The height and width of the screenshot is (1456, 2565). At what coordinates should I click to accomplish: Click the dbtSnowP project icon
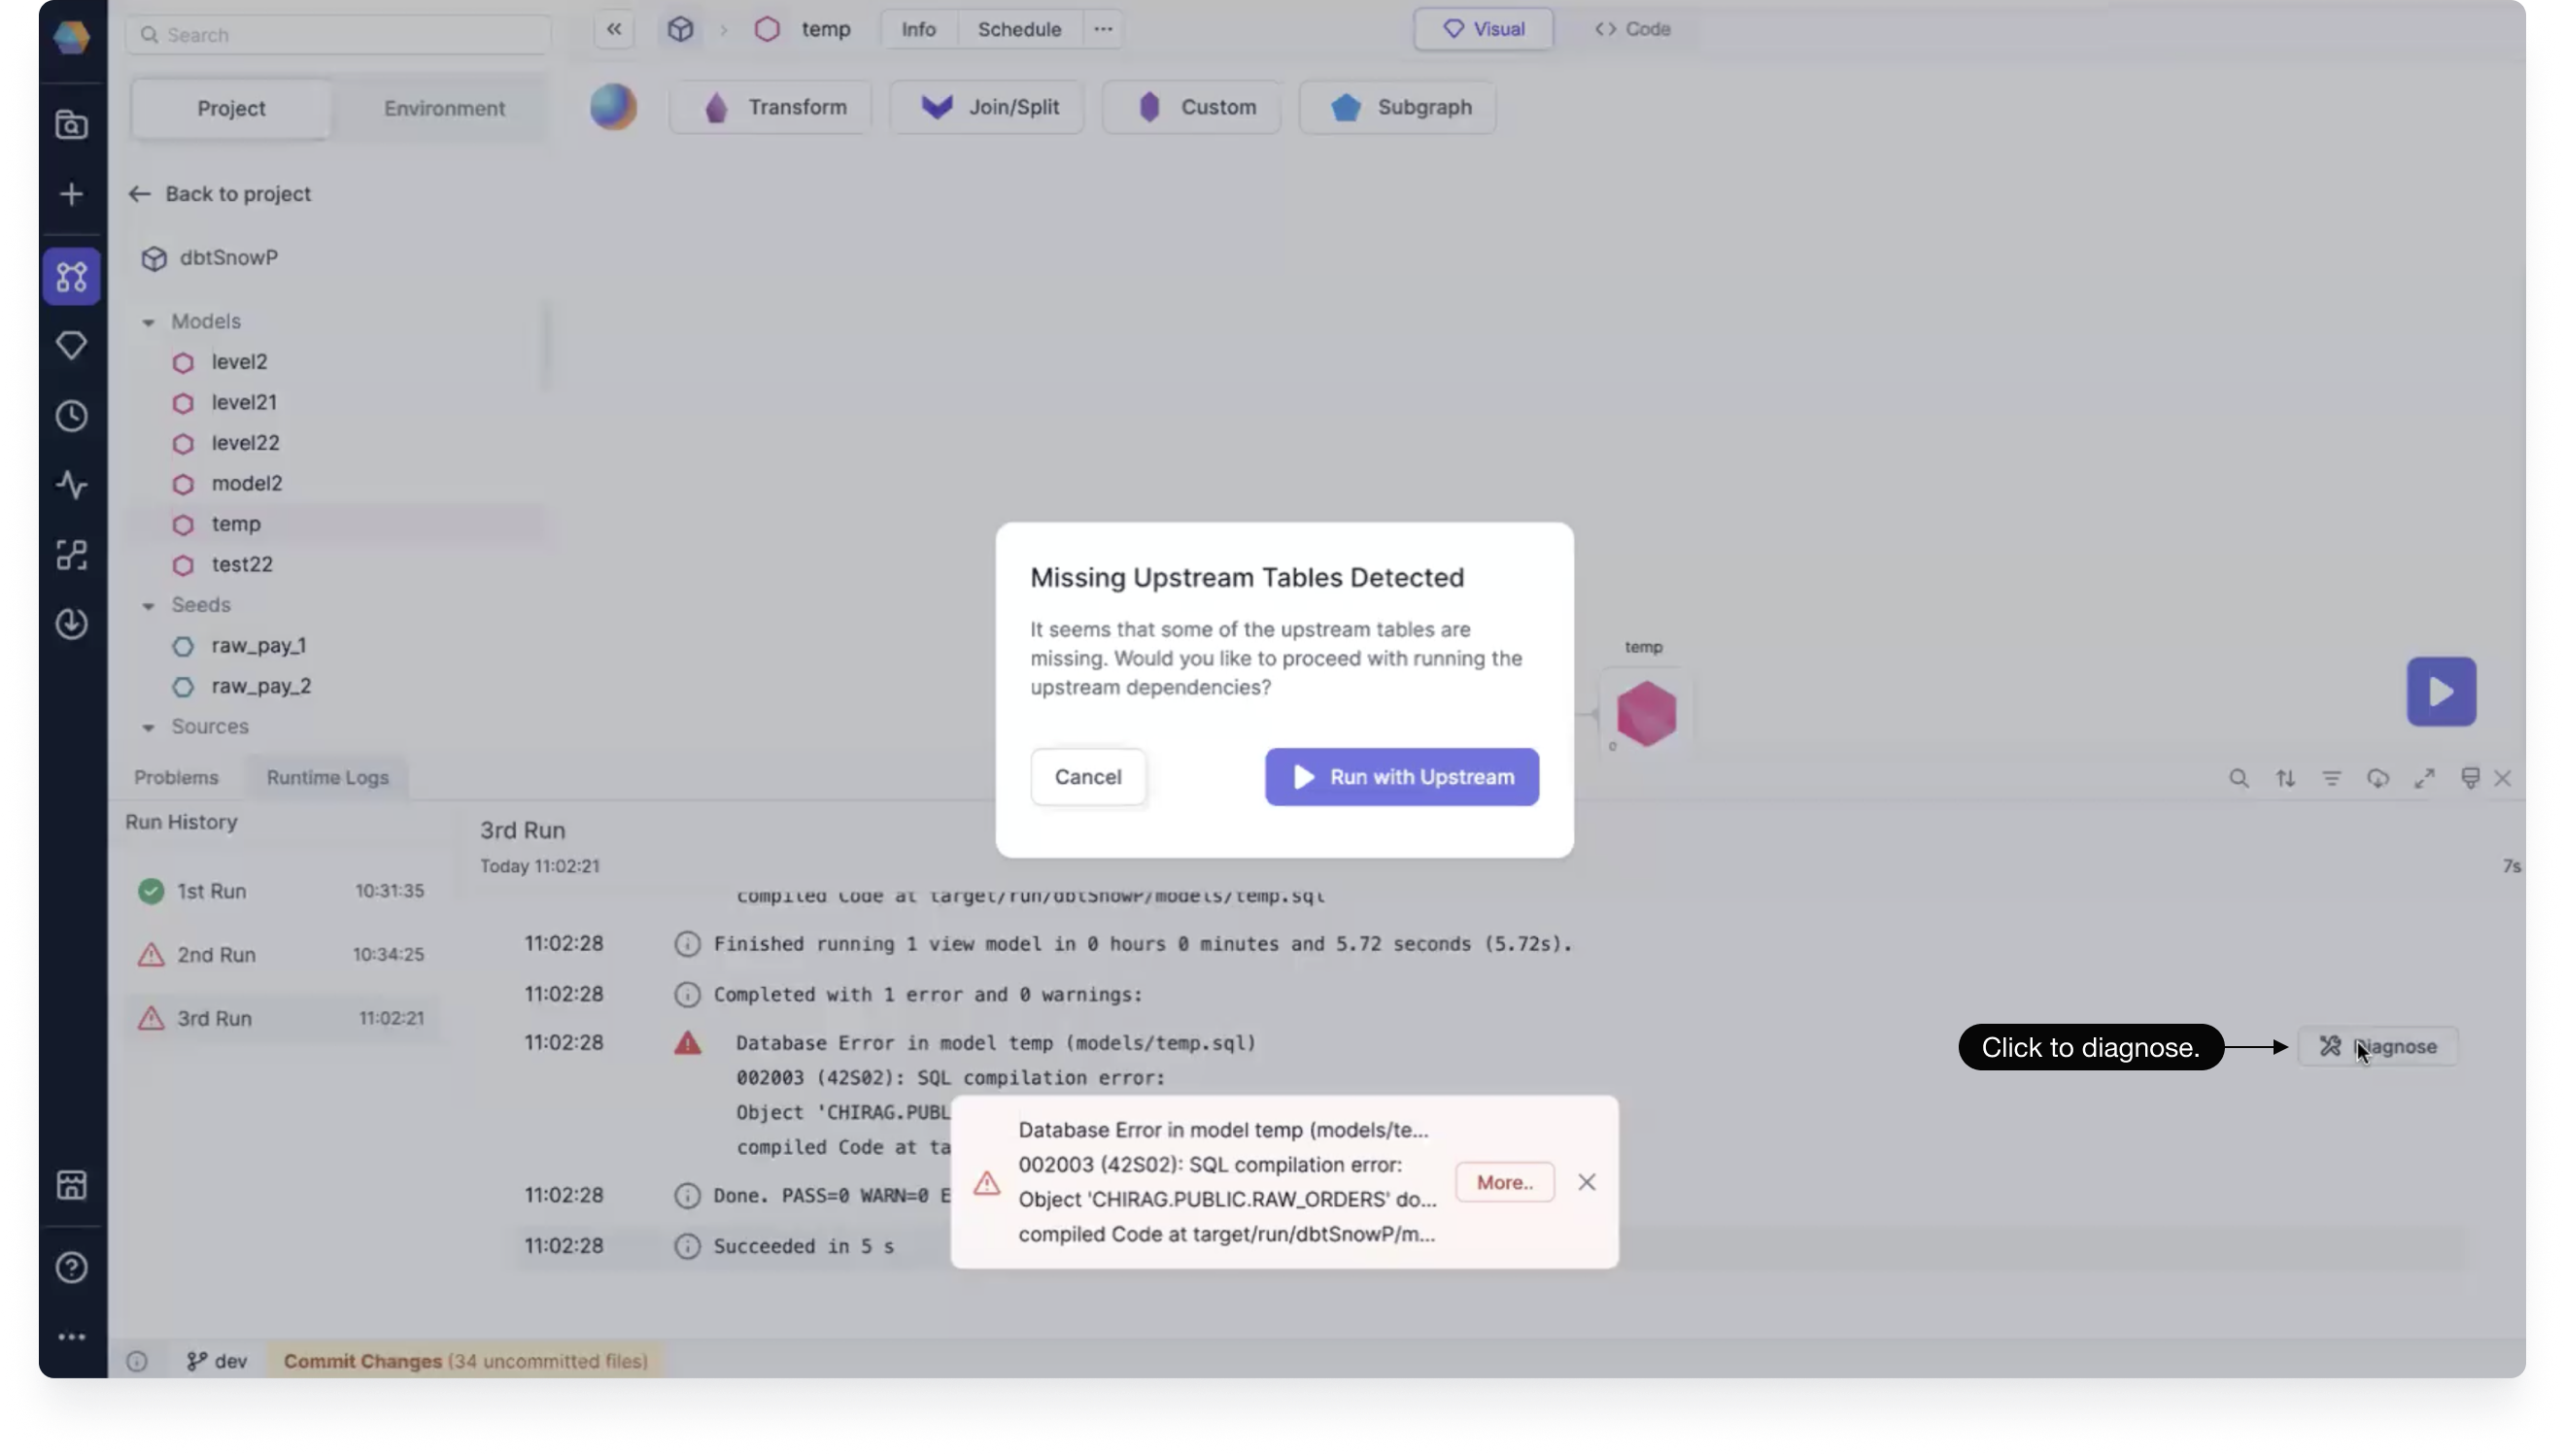tap(154, 257)
